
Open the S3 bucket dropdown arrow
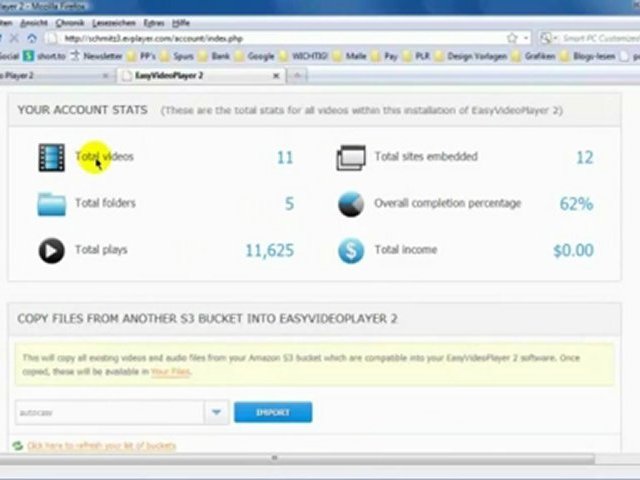[x=217, y=412]
